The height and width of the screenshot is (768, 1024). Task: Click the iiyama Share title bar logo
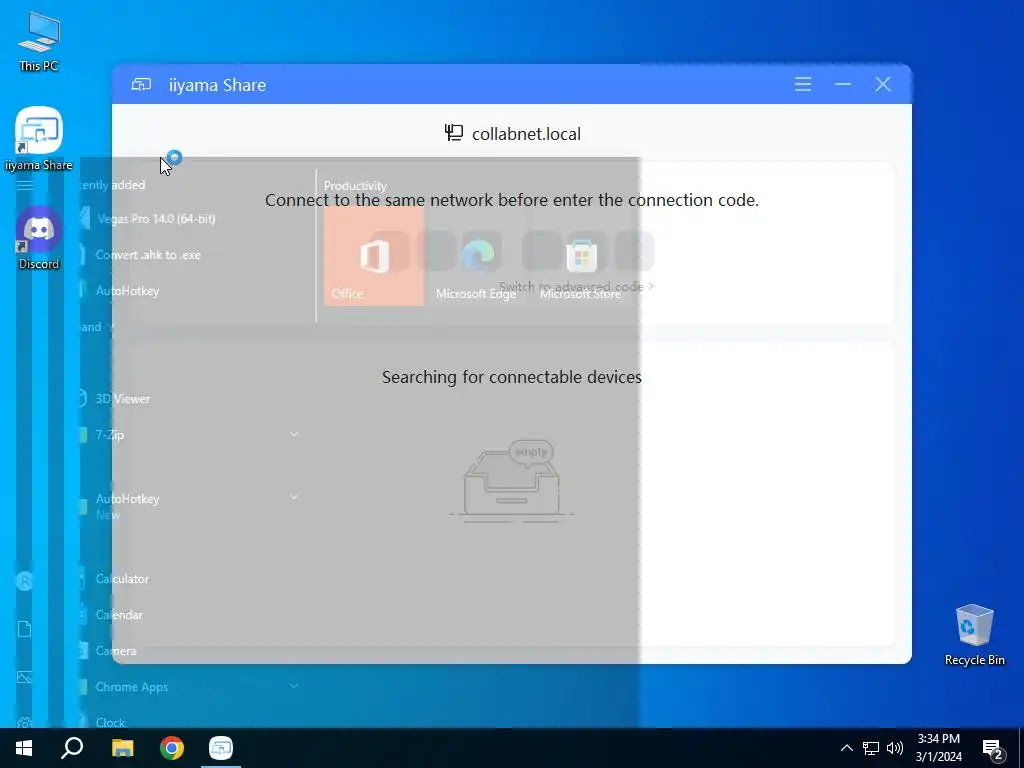[141, 84]
